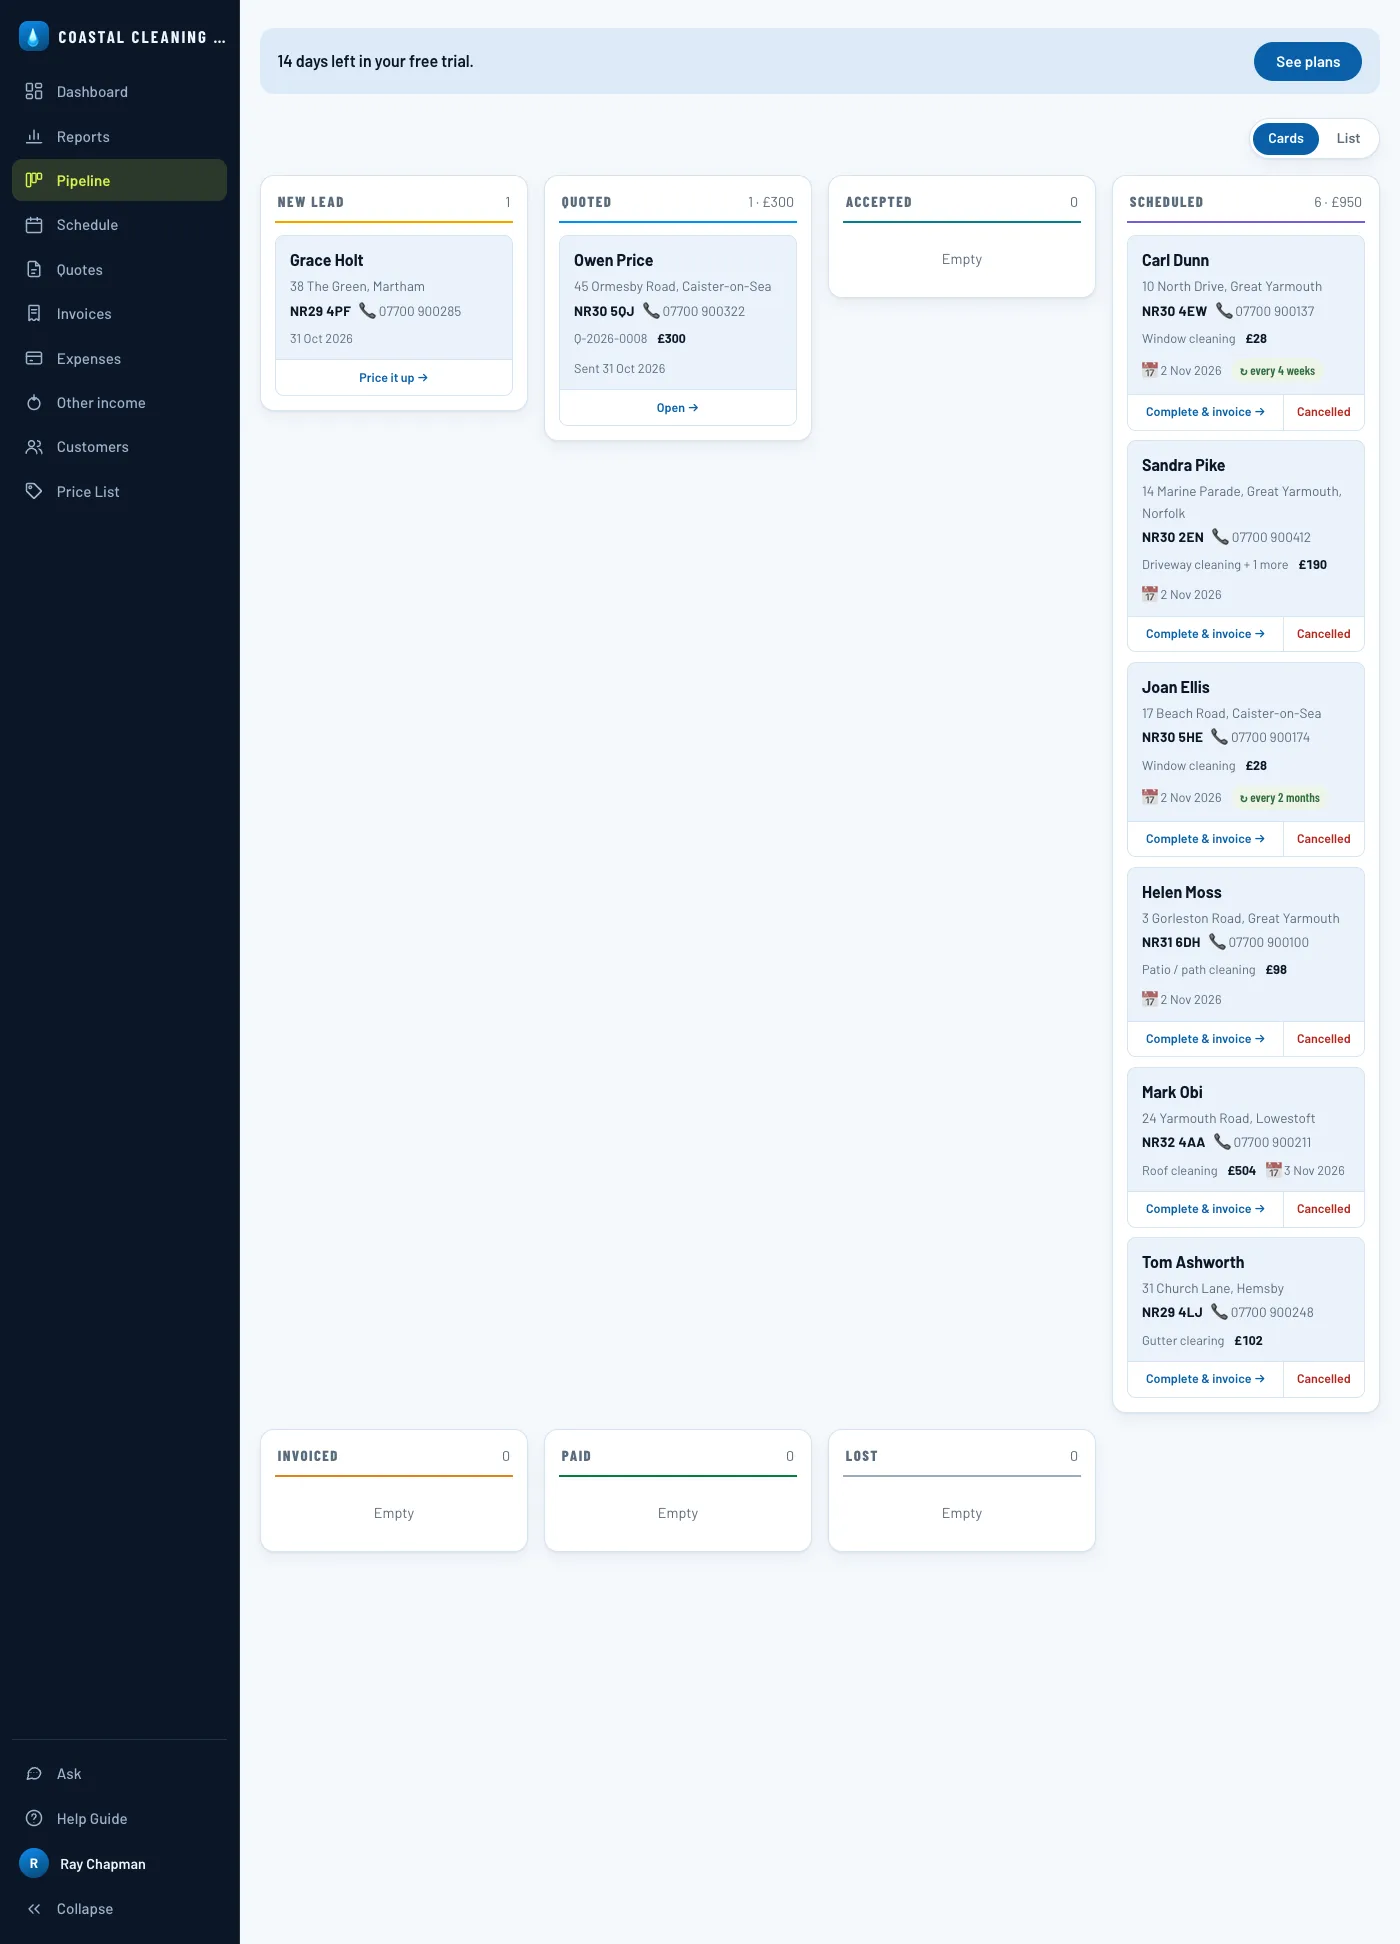Mark Helen Moss's job Cancelled

coord(1323,1039)
